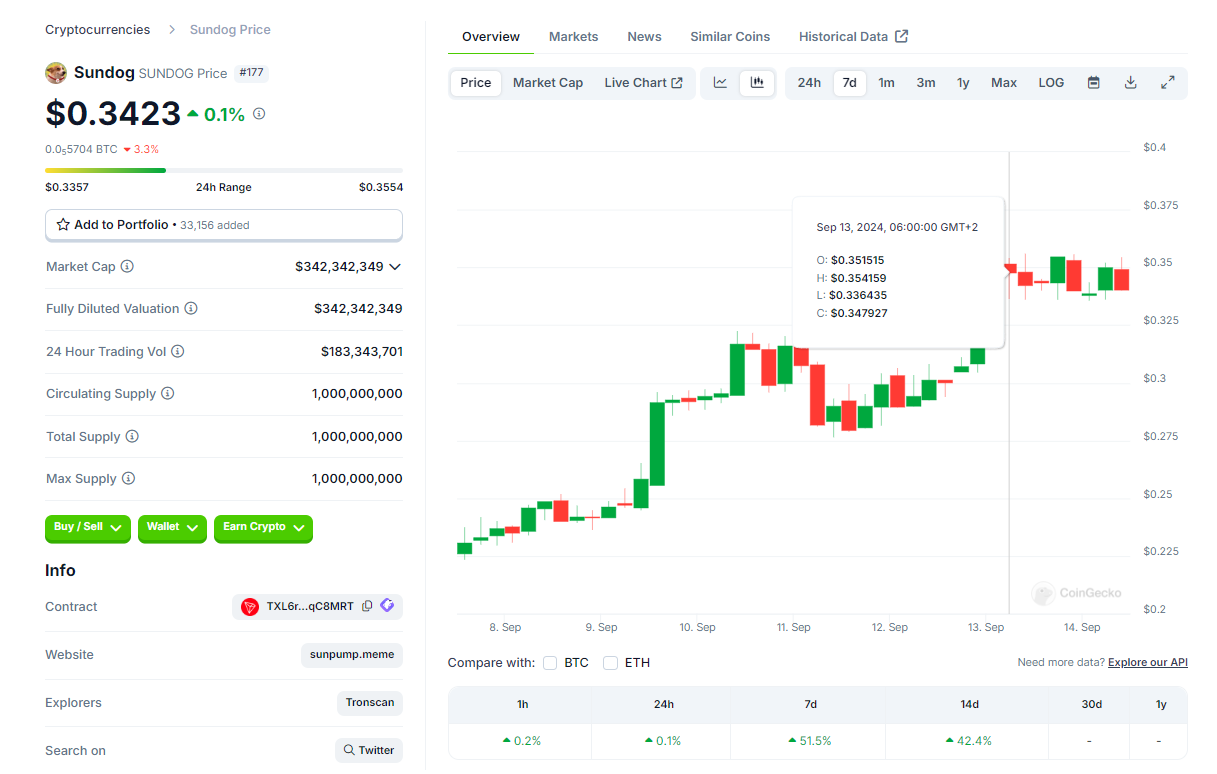
Task: Click the $0.3554 24h high value
Action: [381, 187]
